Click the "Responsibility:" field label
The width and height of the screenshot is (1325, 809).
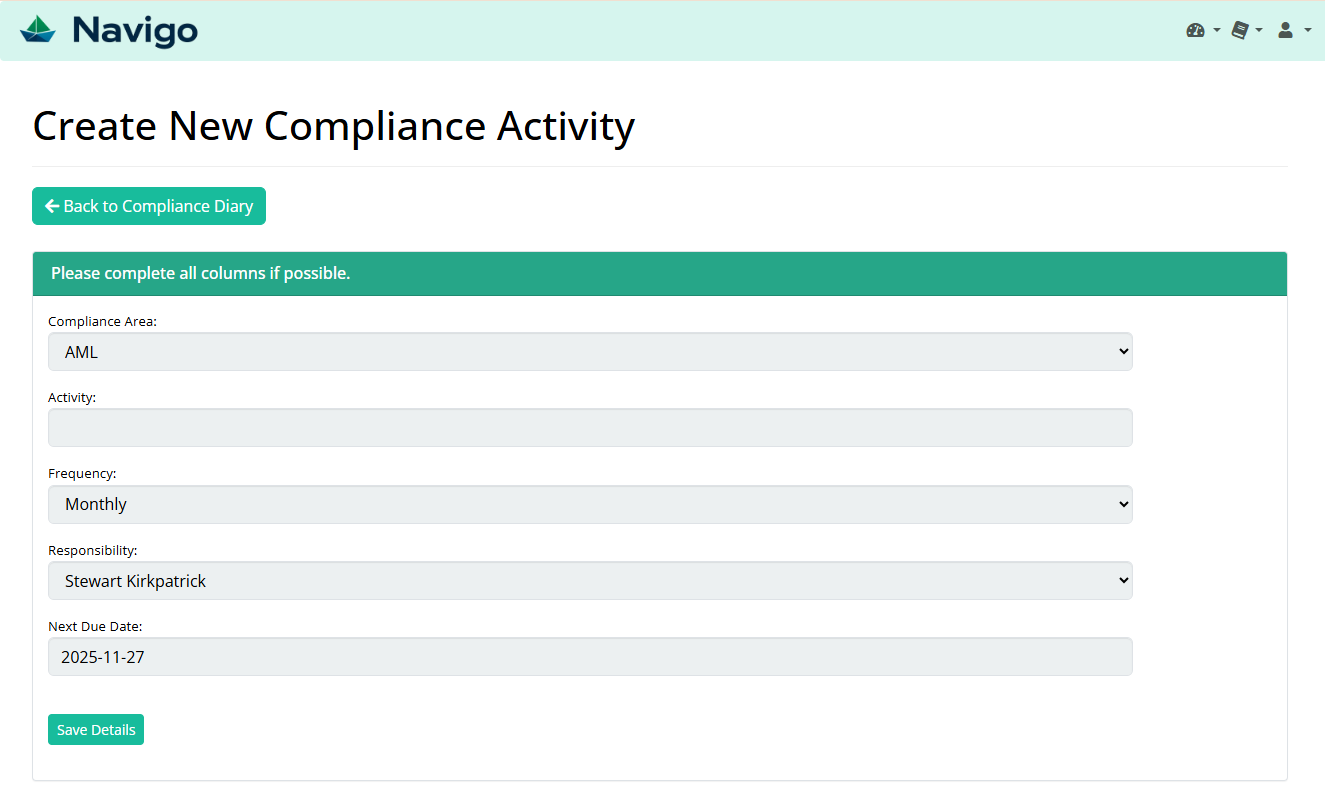[93, 550]
